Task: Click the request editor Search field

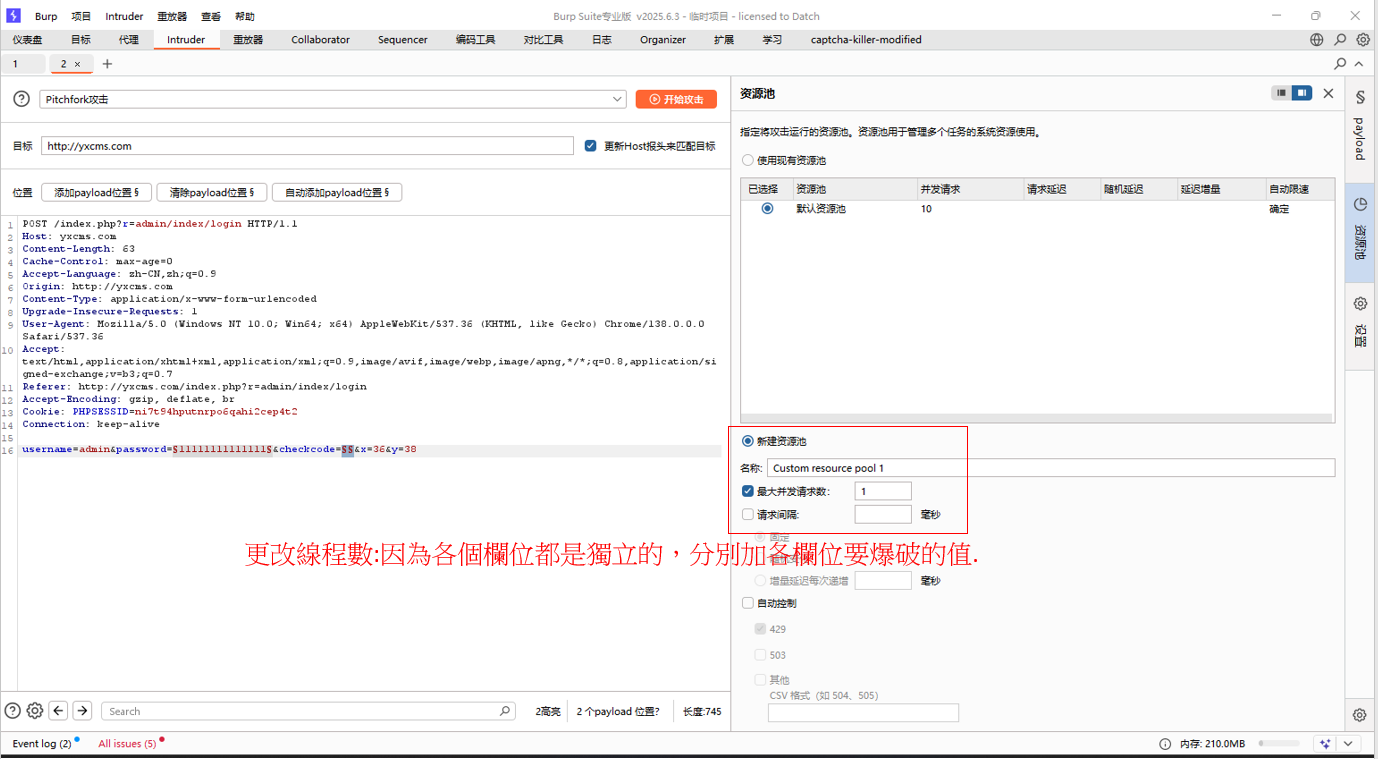Action: coord(308,711)
